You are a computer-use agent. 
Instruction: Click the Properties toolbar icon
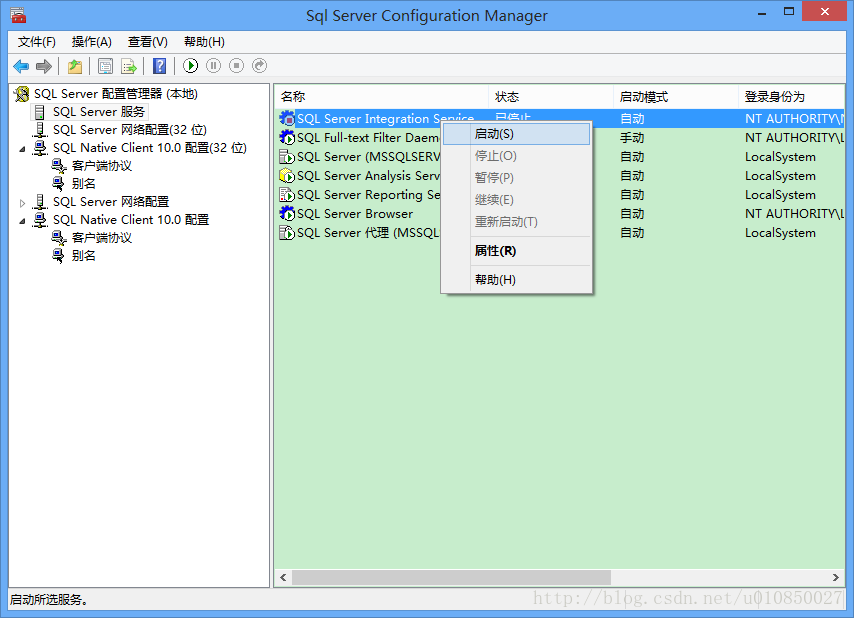[x=105, y=66]
